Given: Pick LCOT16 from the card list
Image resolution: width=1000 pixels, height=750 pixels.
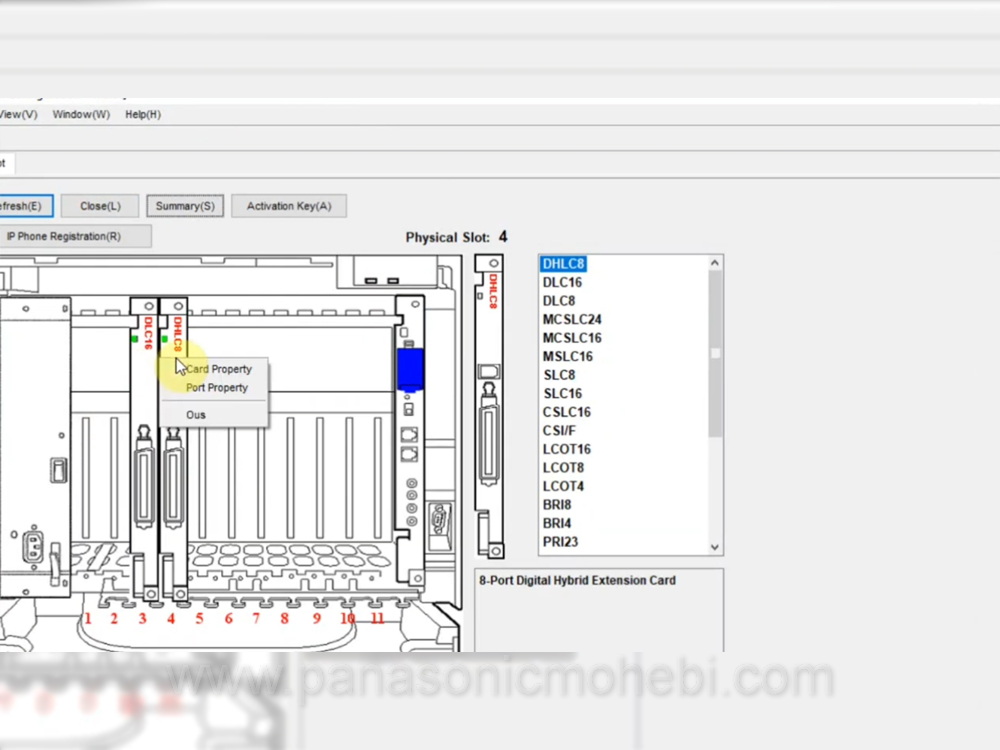Looking at the screenshot, I should (567, 449).
